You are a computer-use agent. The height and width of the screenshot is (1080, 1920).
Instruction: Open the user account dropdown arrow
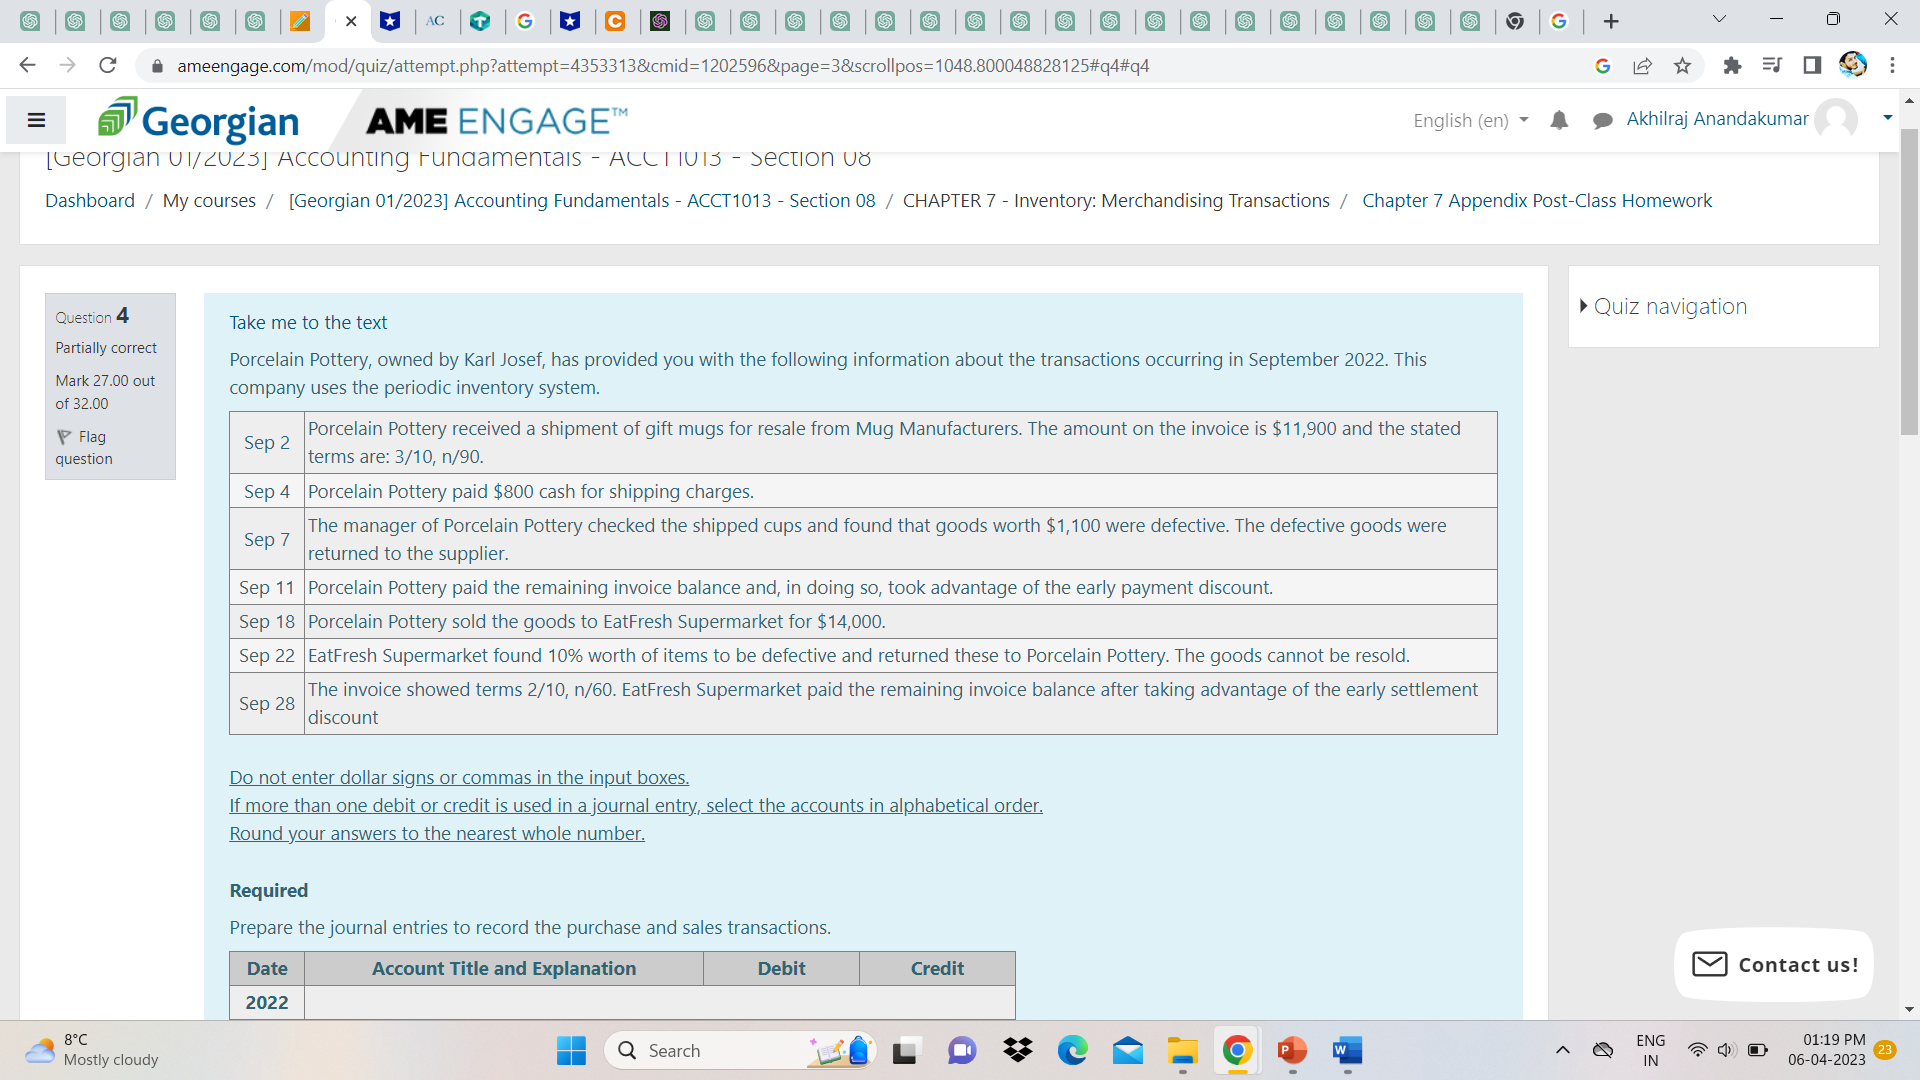click(x=1887, y=118)
